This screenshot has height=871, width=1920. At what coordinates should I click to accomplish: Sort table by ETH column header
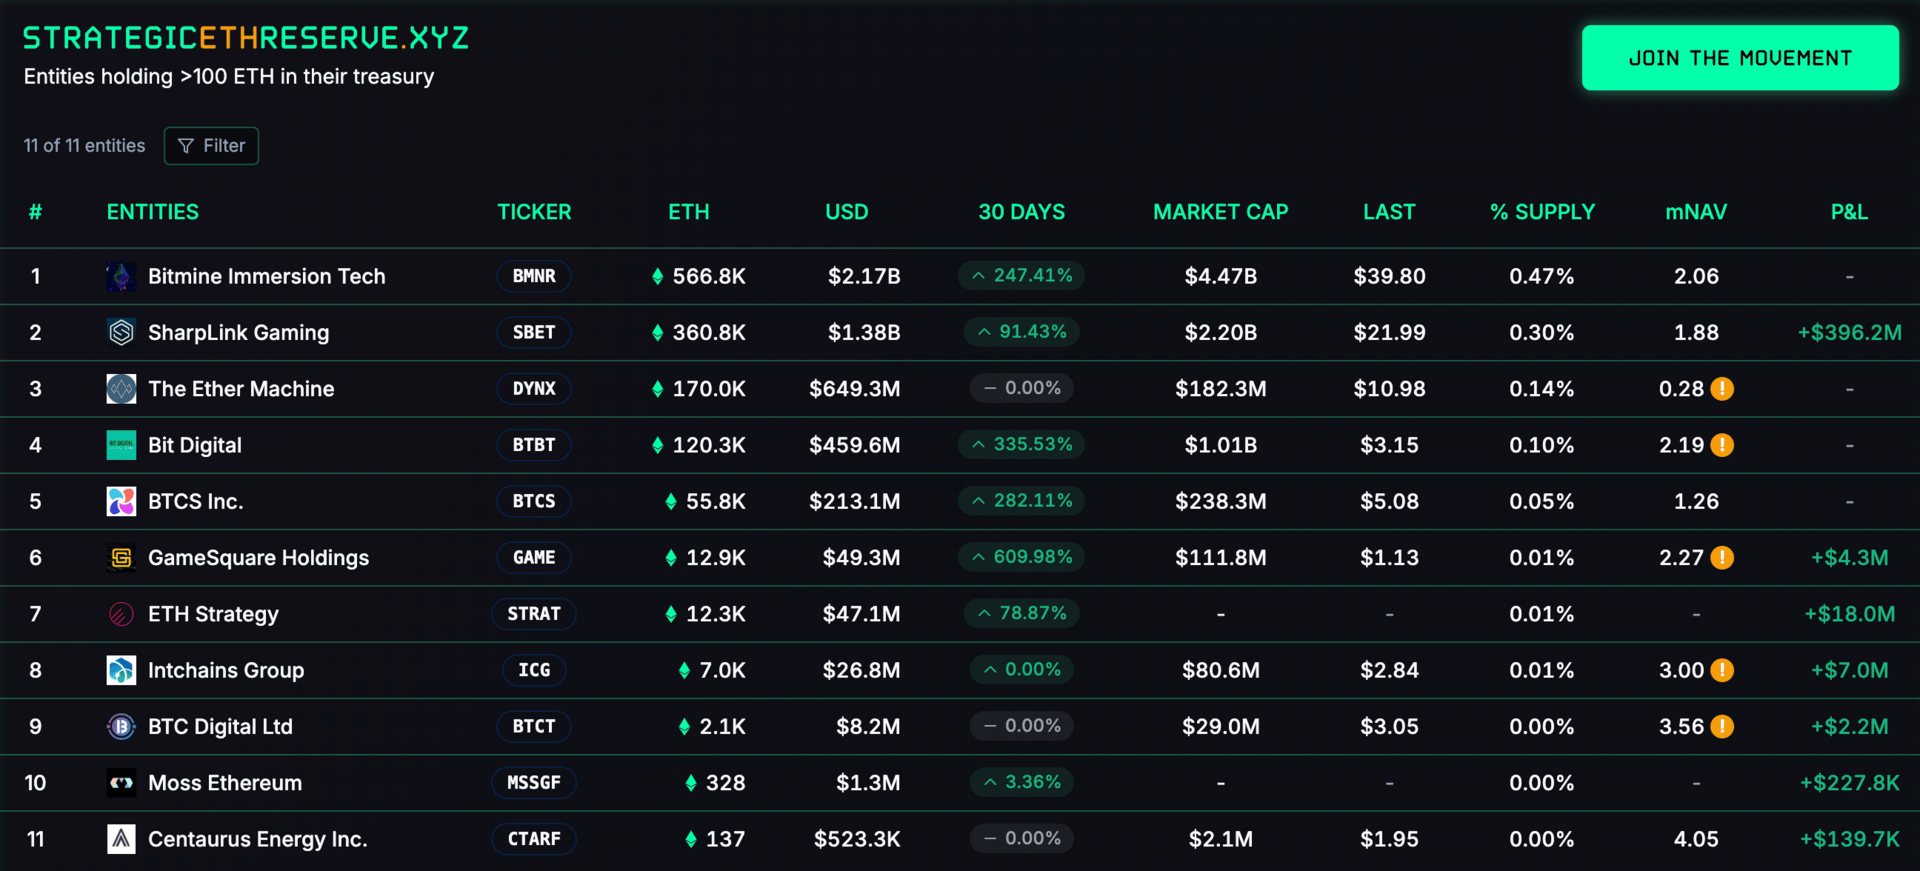point(689,212)
